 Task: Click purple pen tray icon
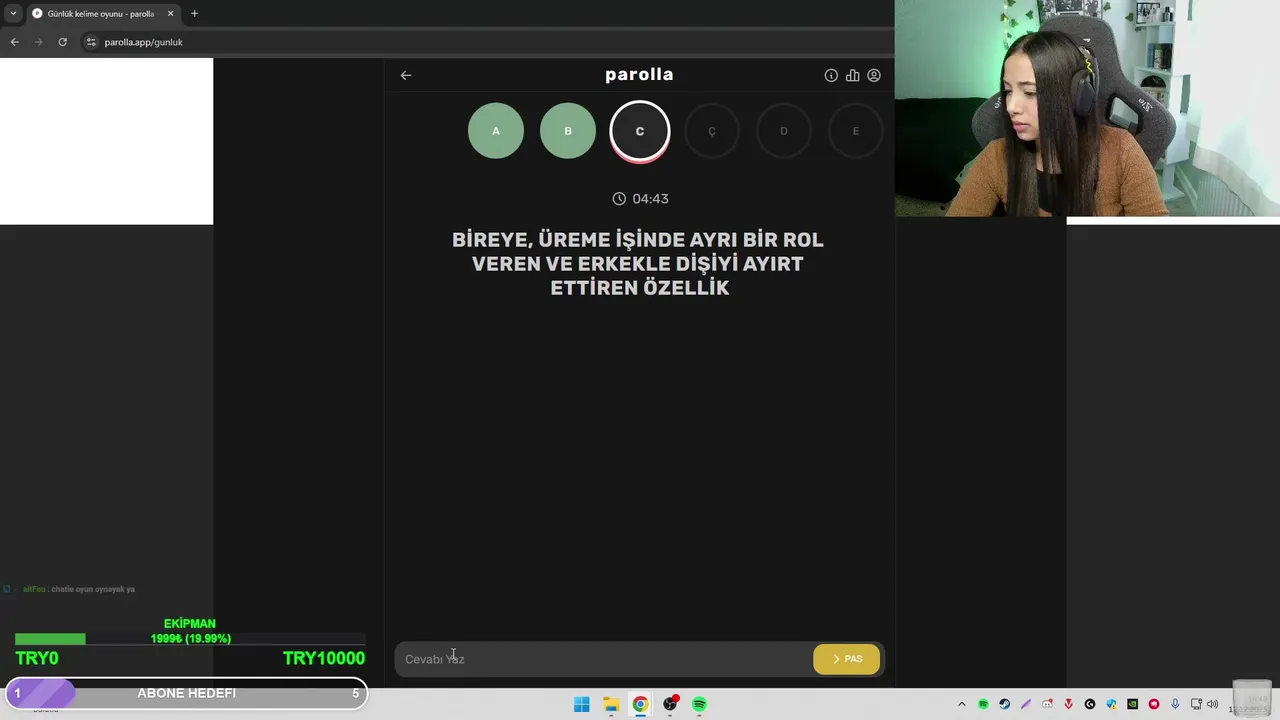pyautogui.click(x=1026, y=704)
